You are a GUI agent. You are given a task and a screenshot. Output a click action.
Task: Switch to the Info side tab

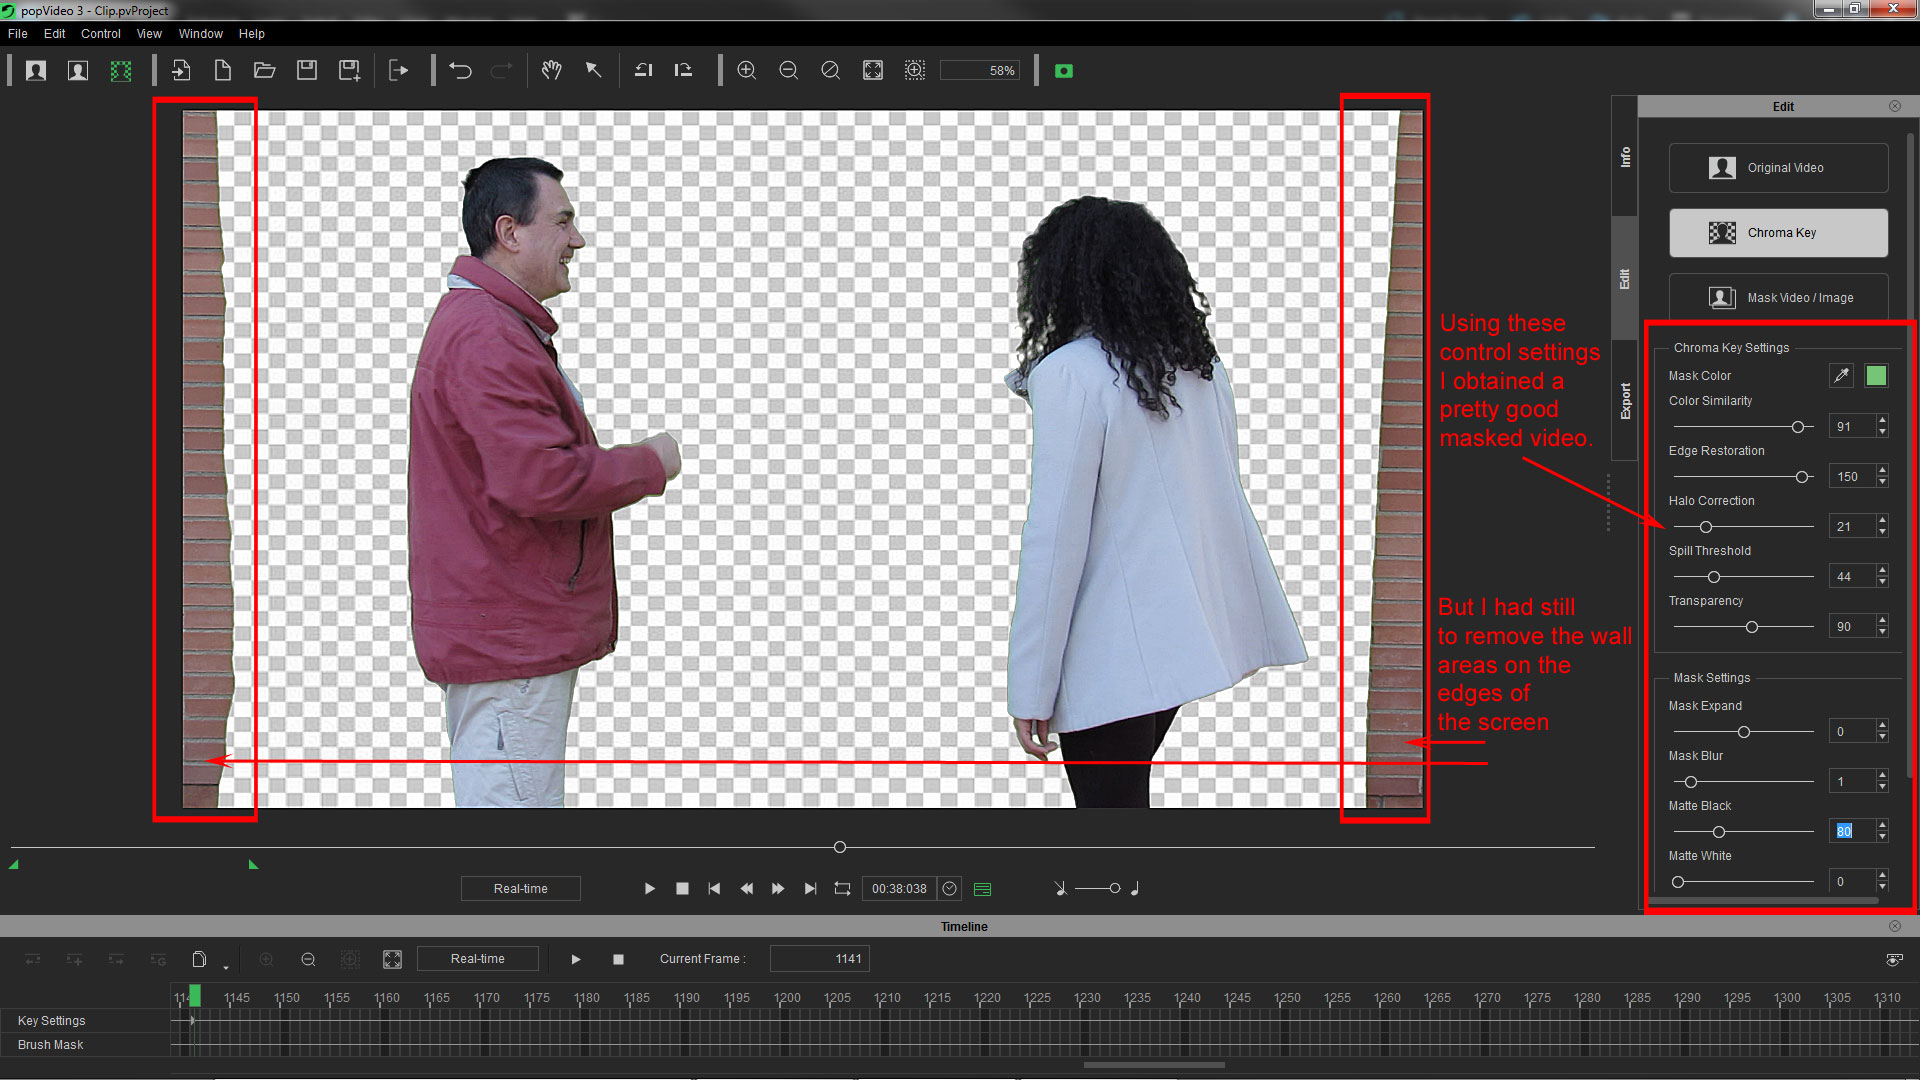point(1625,156)
